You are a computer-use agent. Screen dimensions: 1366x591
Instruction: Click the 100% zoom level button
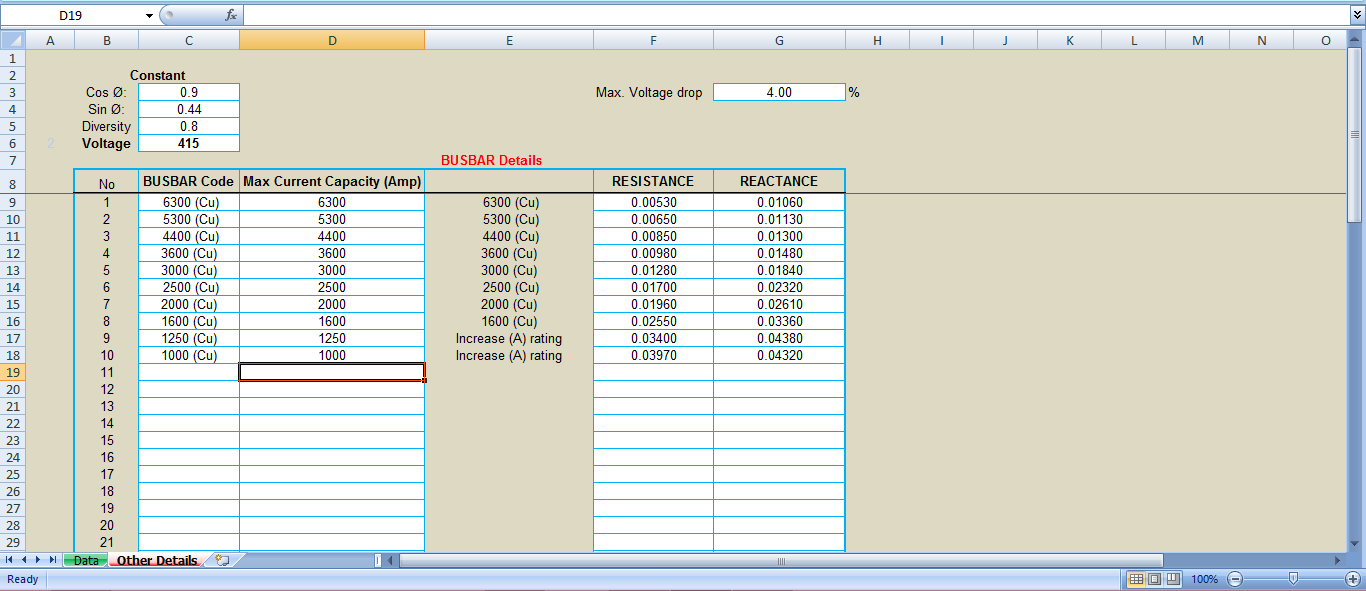point(1204,579)
